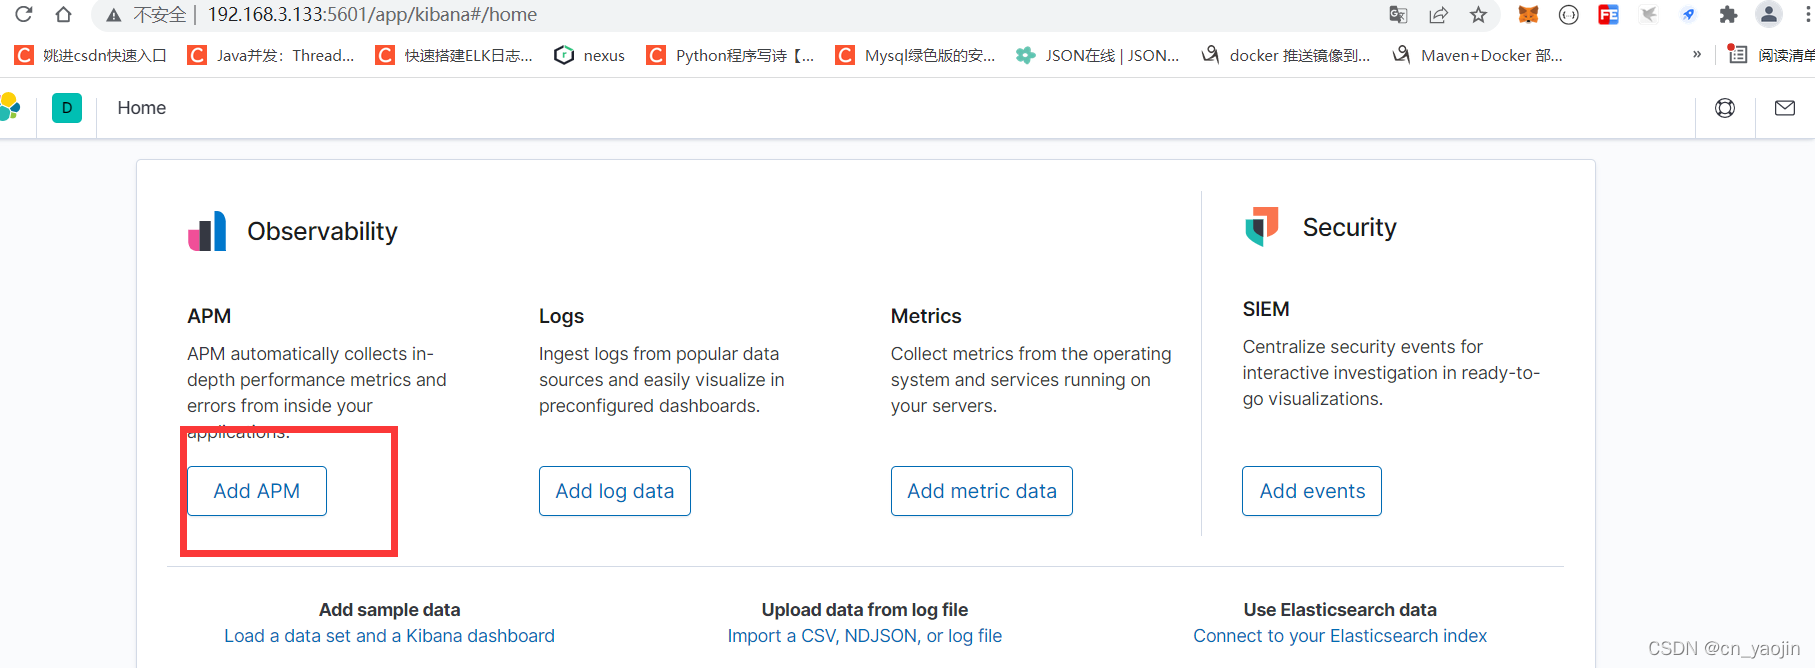Open the docker 推送镜像 bookmark
The image size is (1815, 668).
point(1285,55)
